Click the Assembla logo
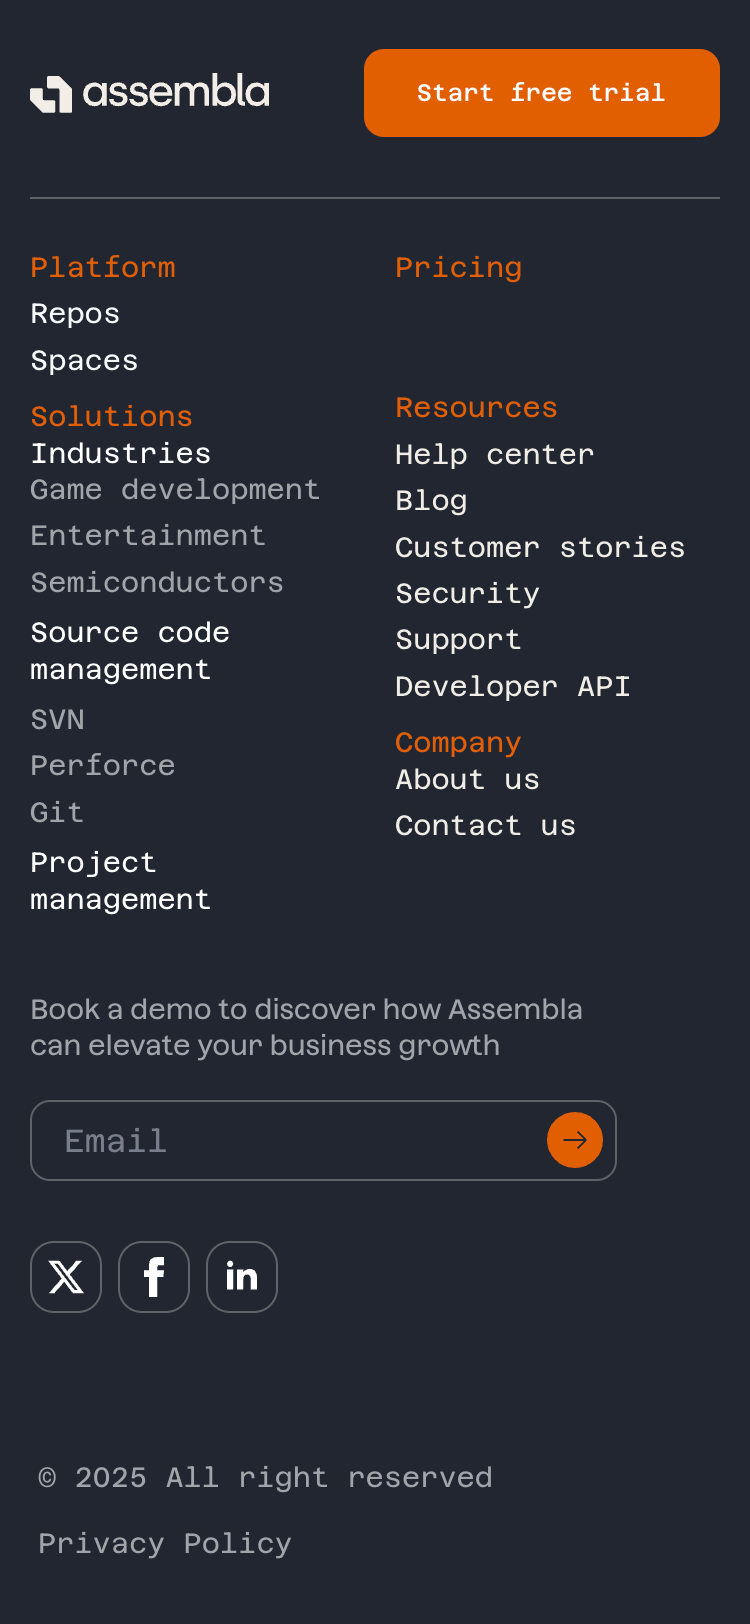Screen dimensions: 750x1624 (149, 92)
